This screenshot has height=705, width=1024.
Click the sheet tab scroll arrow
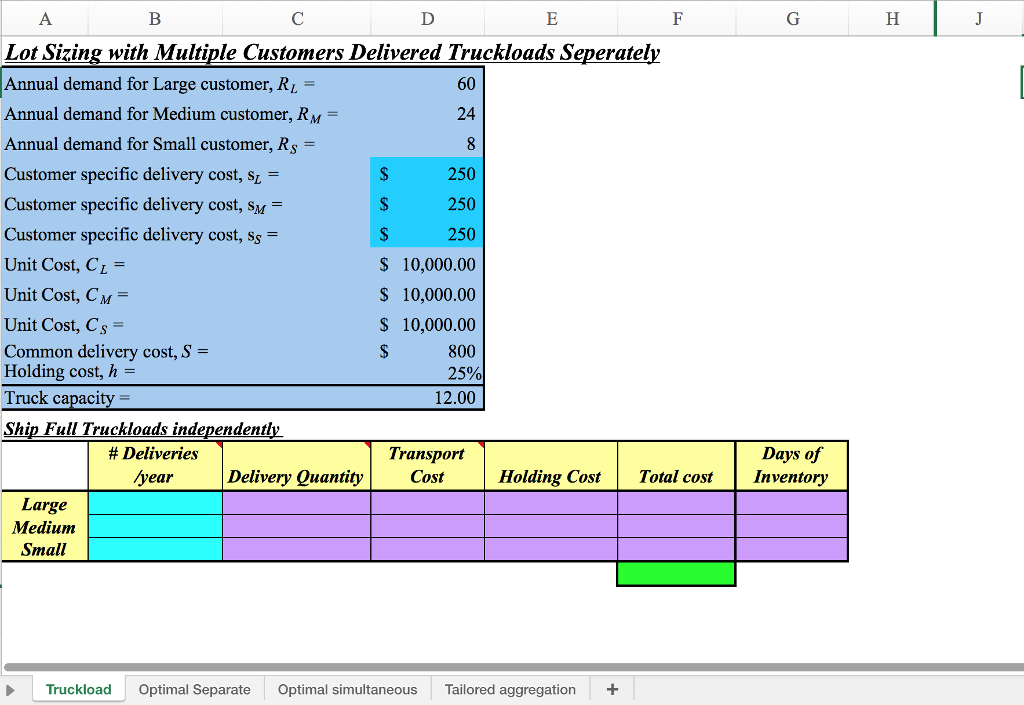click(x=10, y=690)
